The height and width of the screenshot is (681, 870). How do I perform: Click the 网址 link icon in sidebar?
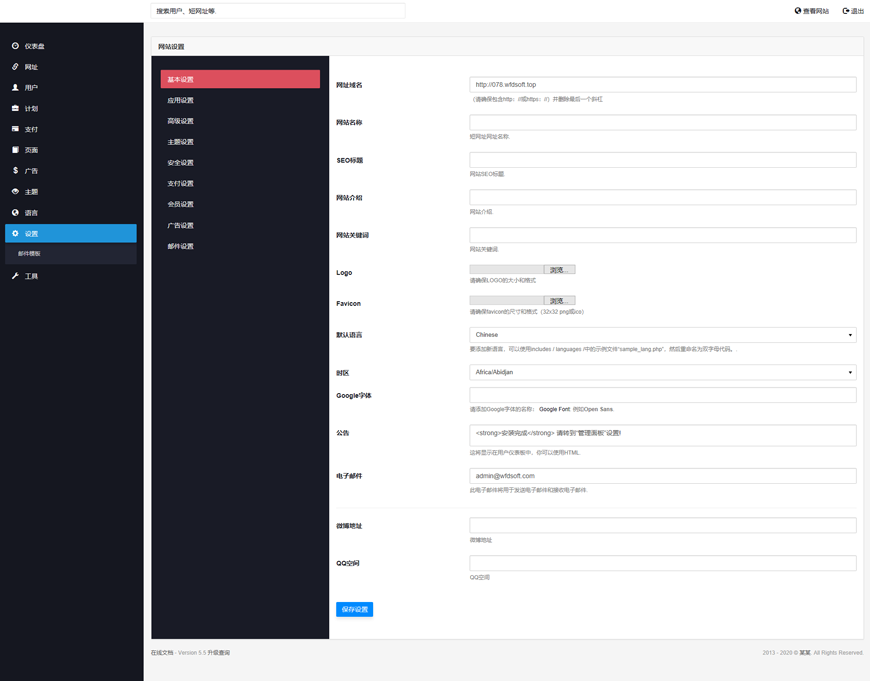(x=15, y=67)
